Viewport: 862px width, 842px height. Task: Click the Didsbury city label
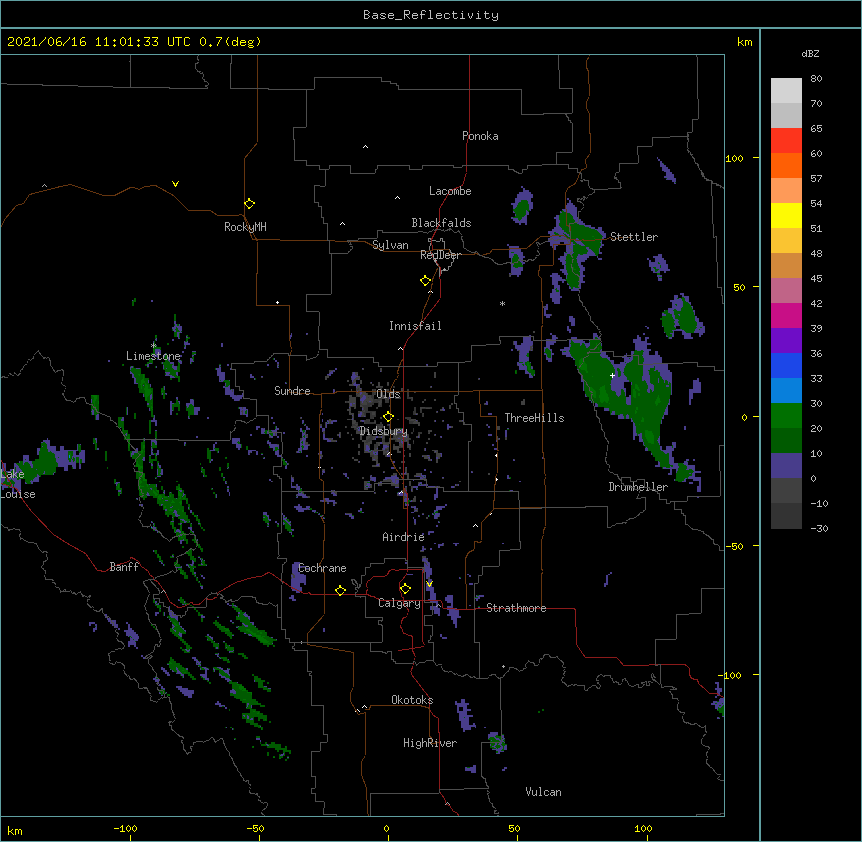point(384,431)
